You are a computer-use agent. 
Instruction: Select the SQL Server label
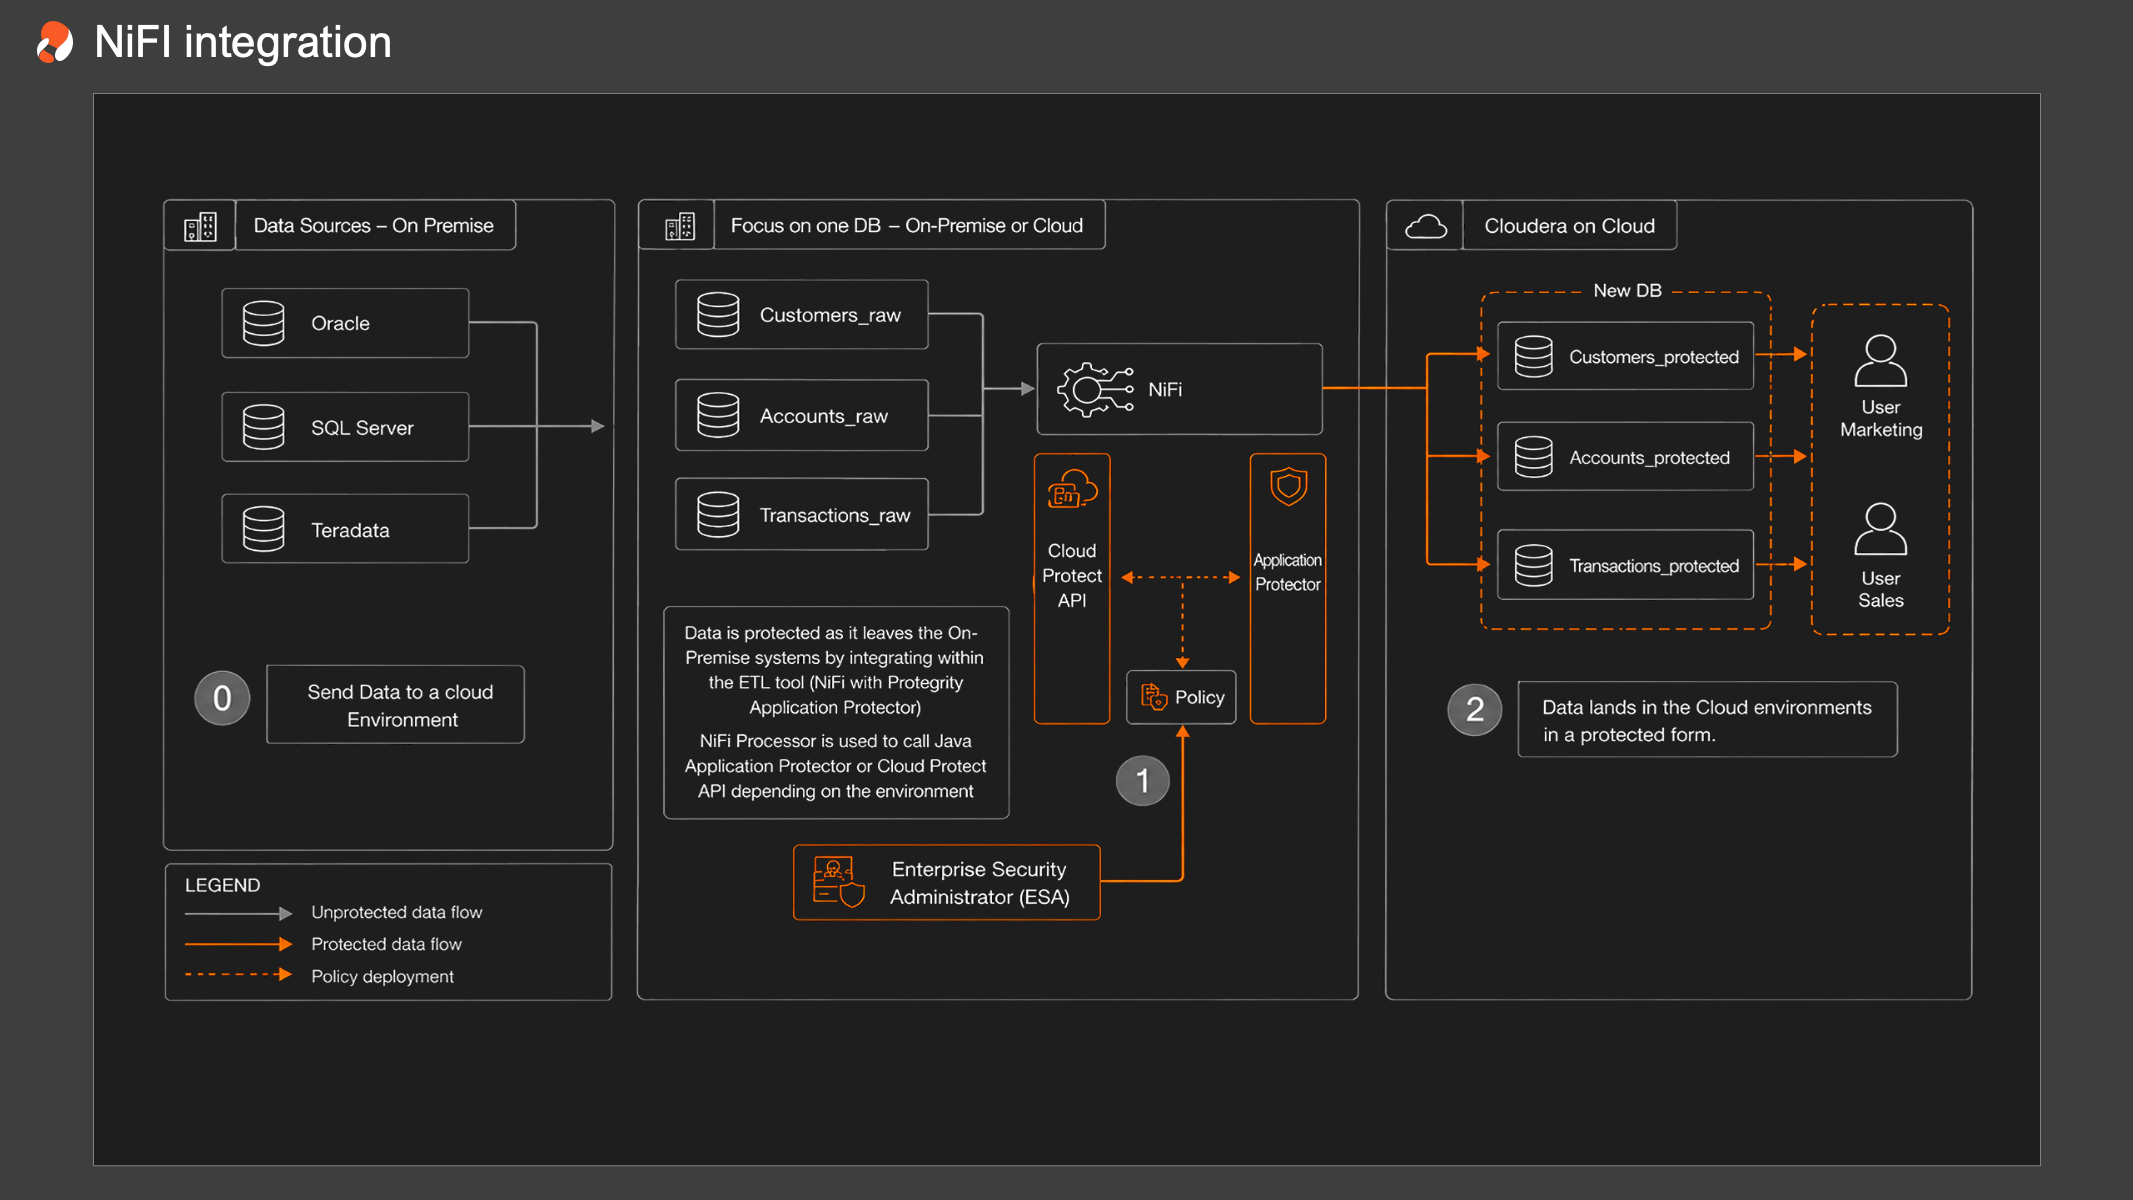click(x=362, y=428)
